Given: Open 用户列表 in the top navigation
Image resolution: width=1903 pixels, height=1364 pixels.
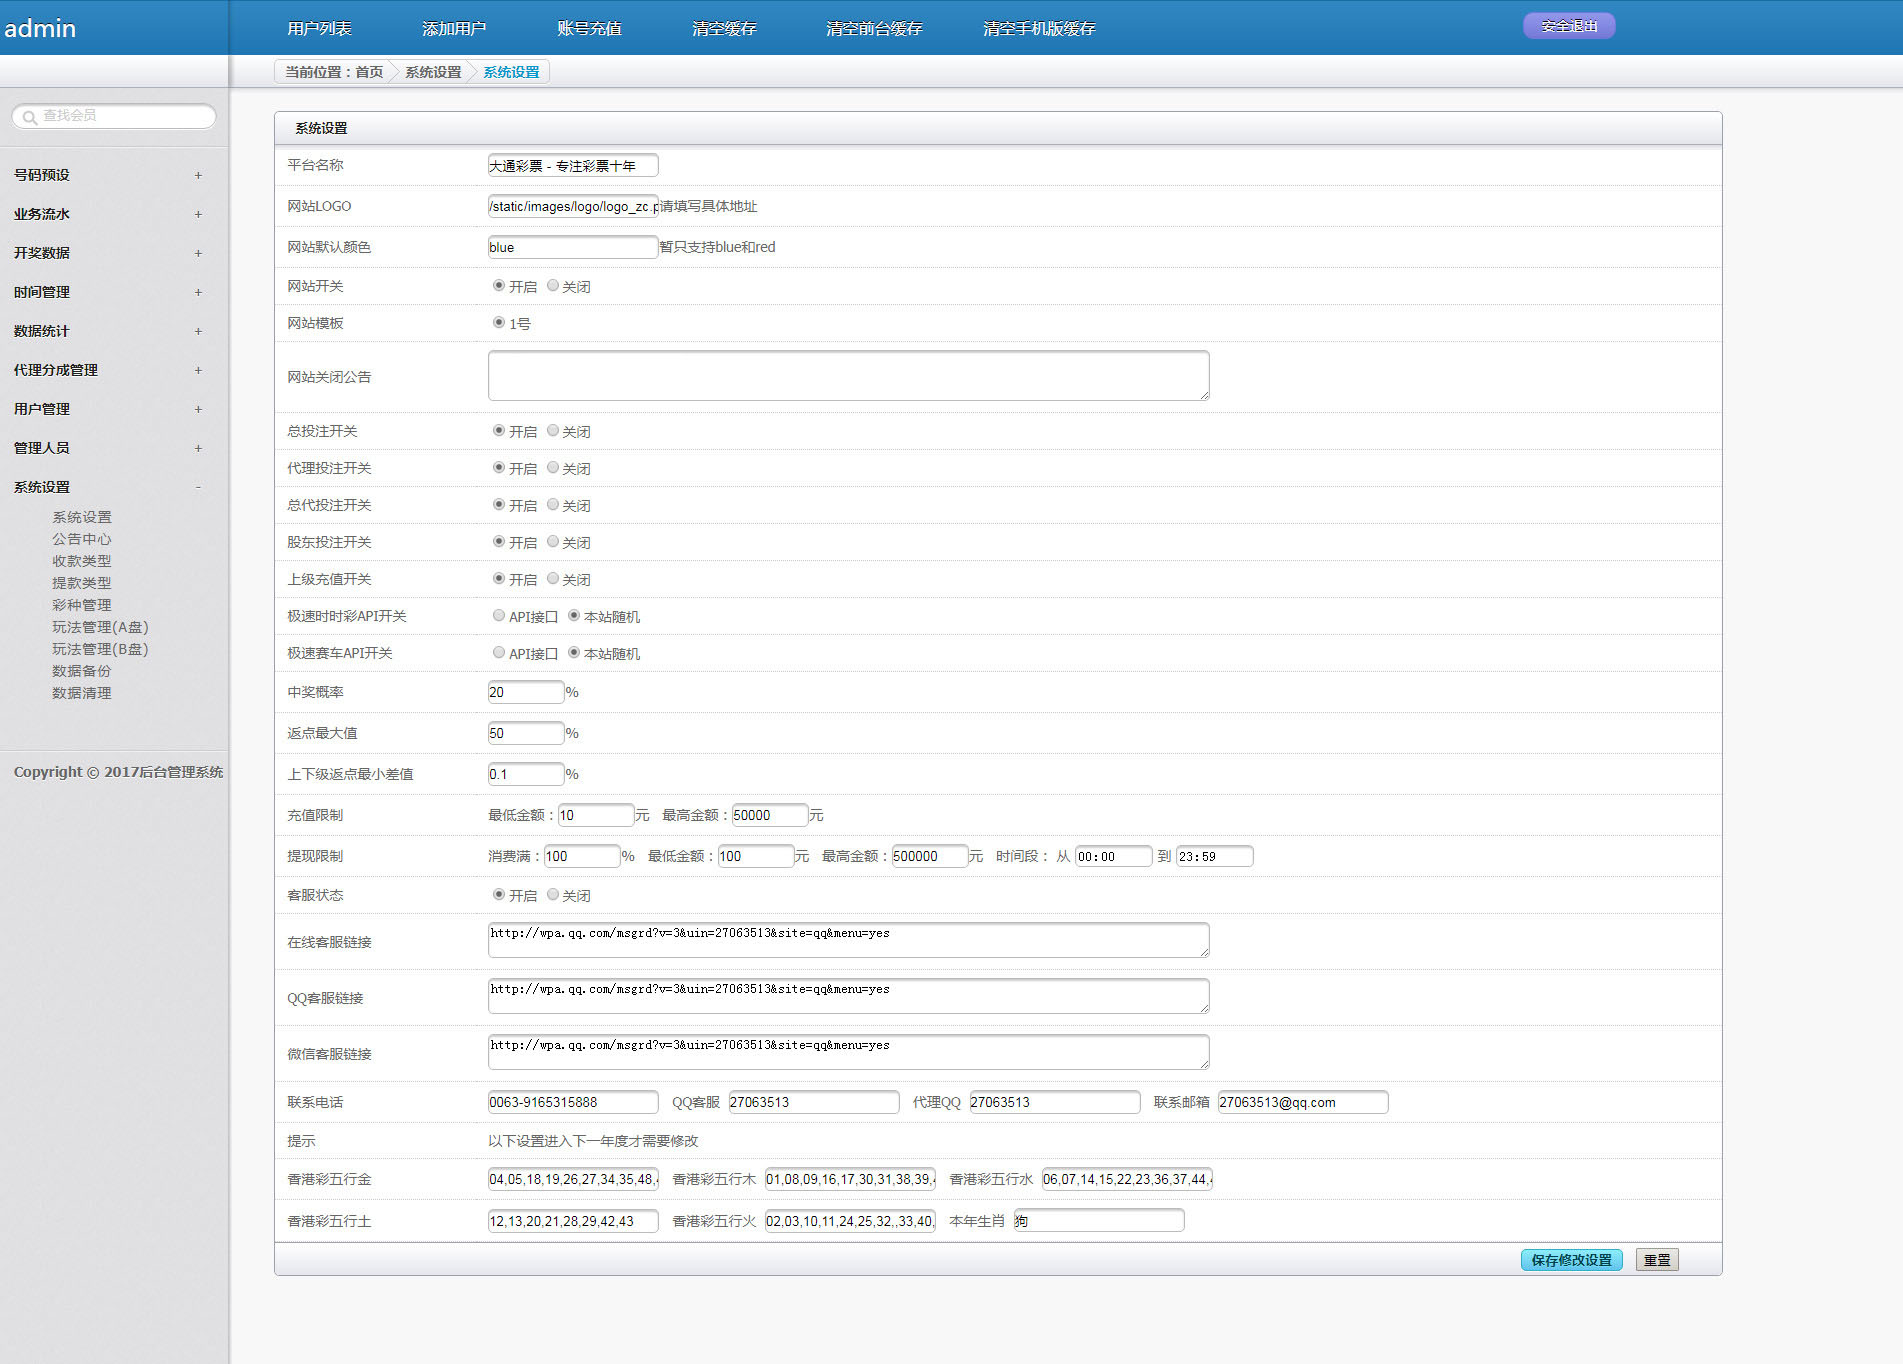Looking at the screenshot, I should pyautogui.click(x=319, y=28).
